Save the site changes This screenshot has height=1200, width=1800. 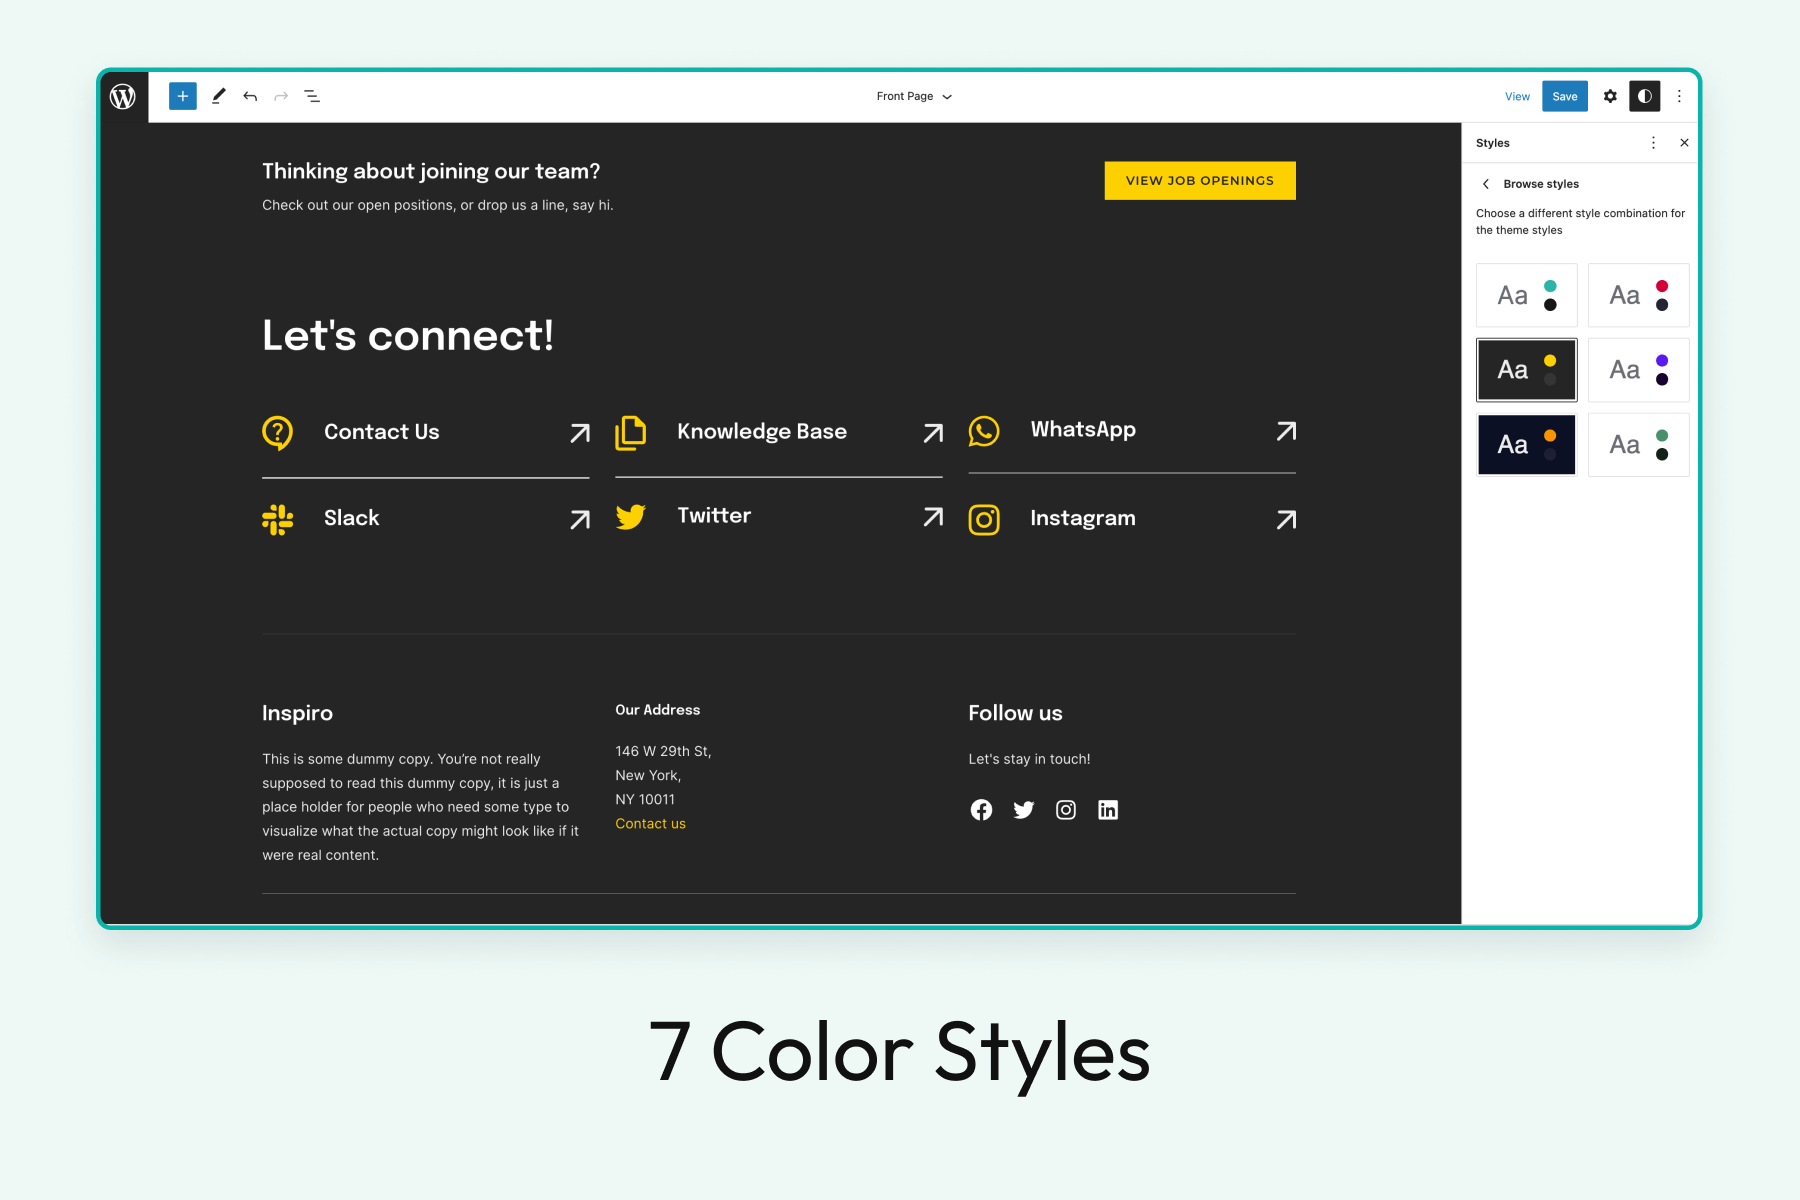1565,96
